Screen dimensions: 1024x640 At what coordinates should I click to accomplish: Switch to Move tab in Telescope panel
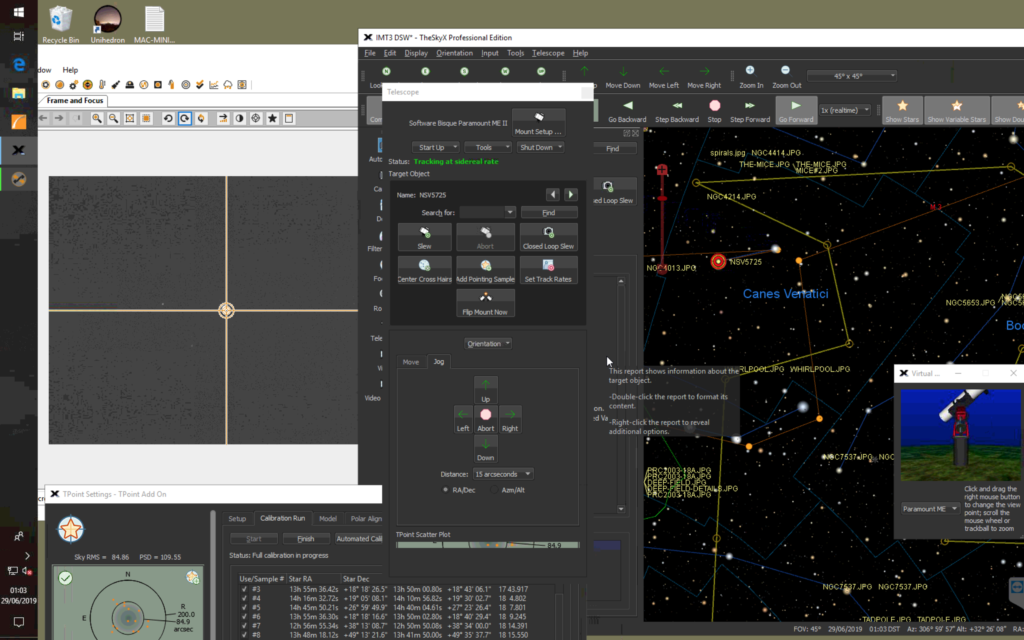pos(411,362)
